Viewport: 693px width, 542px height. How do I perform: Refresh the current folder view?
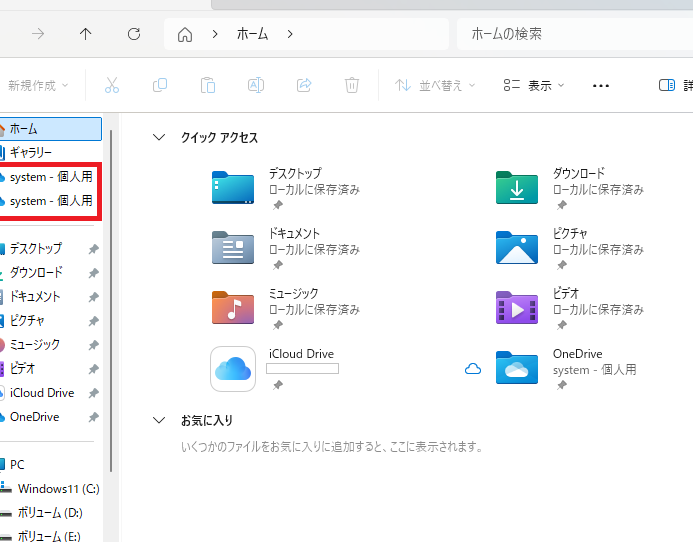134,34
